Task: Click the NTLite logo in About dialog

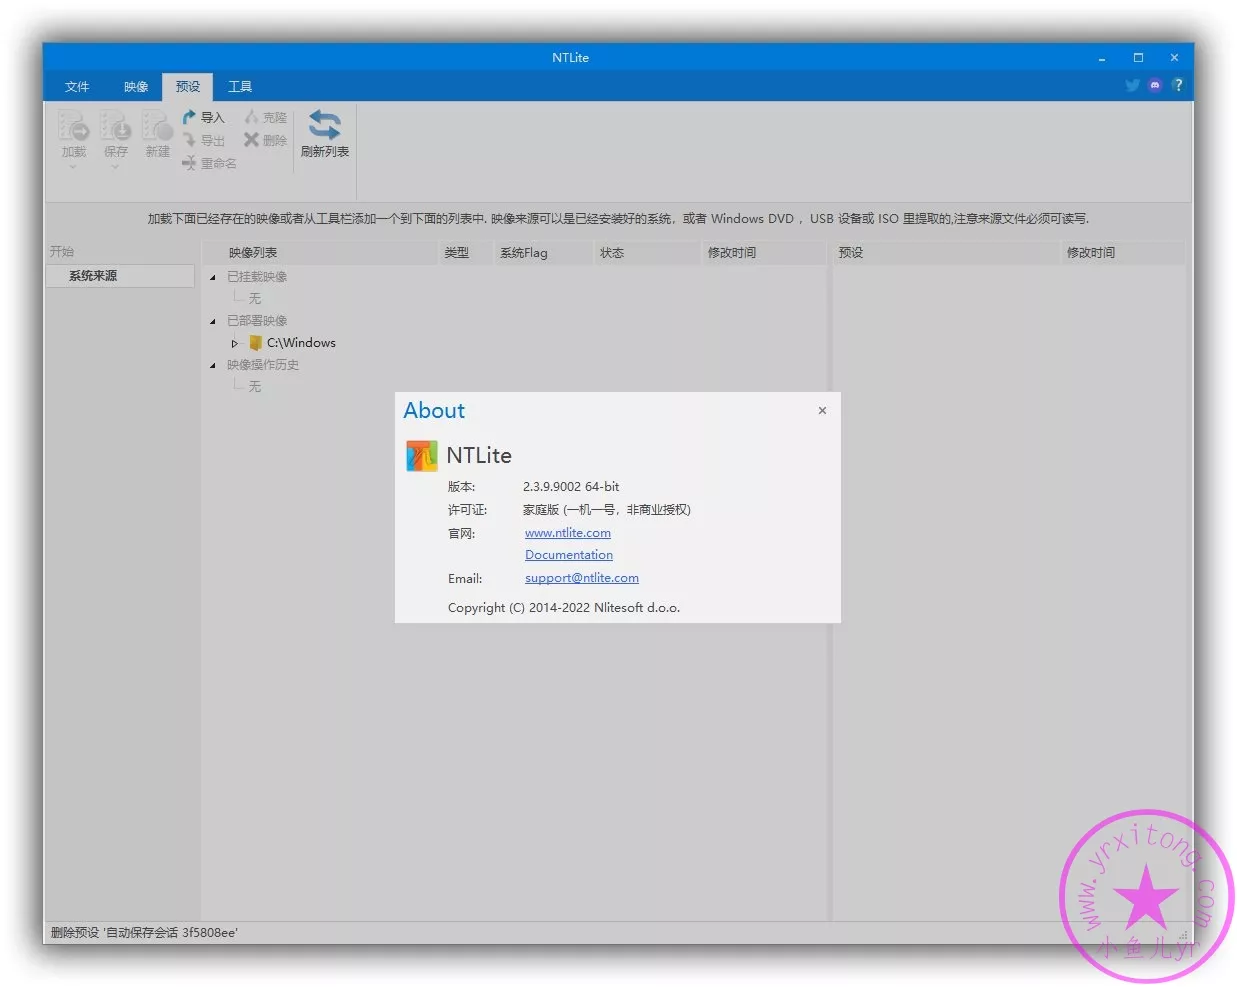Action: click(422, 456)
